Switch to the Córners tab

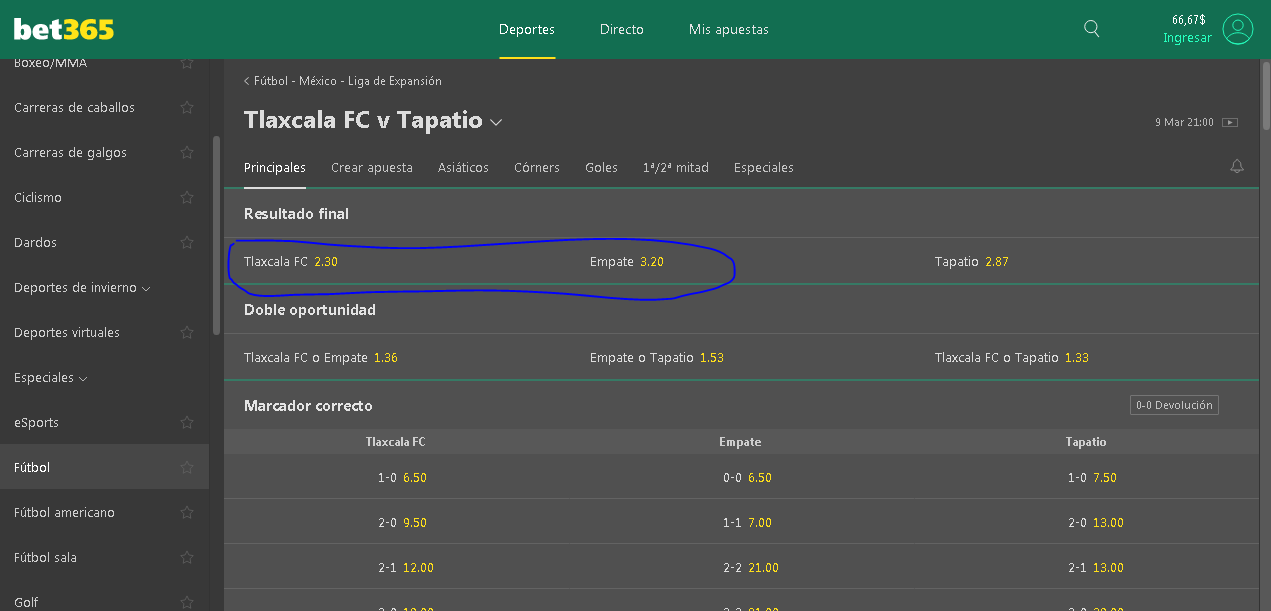(536, 167)
